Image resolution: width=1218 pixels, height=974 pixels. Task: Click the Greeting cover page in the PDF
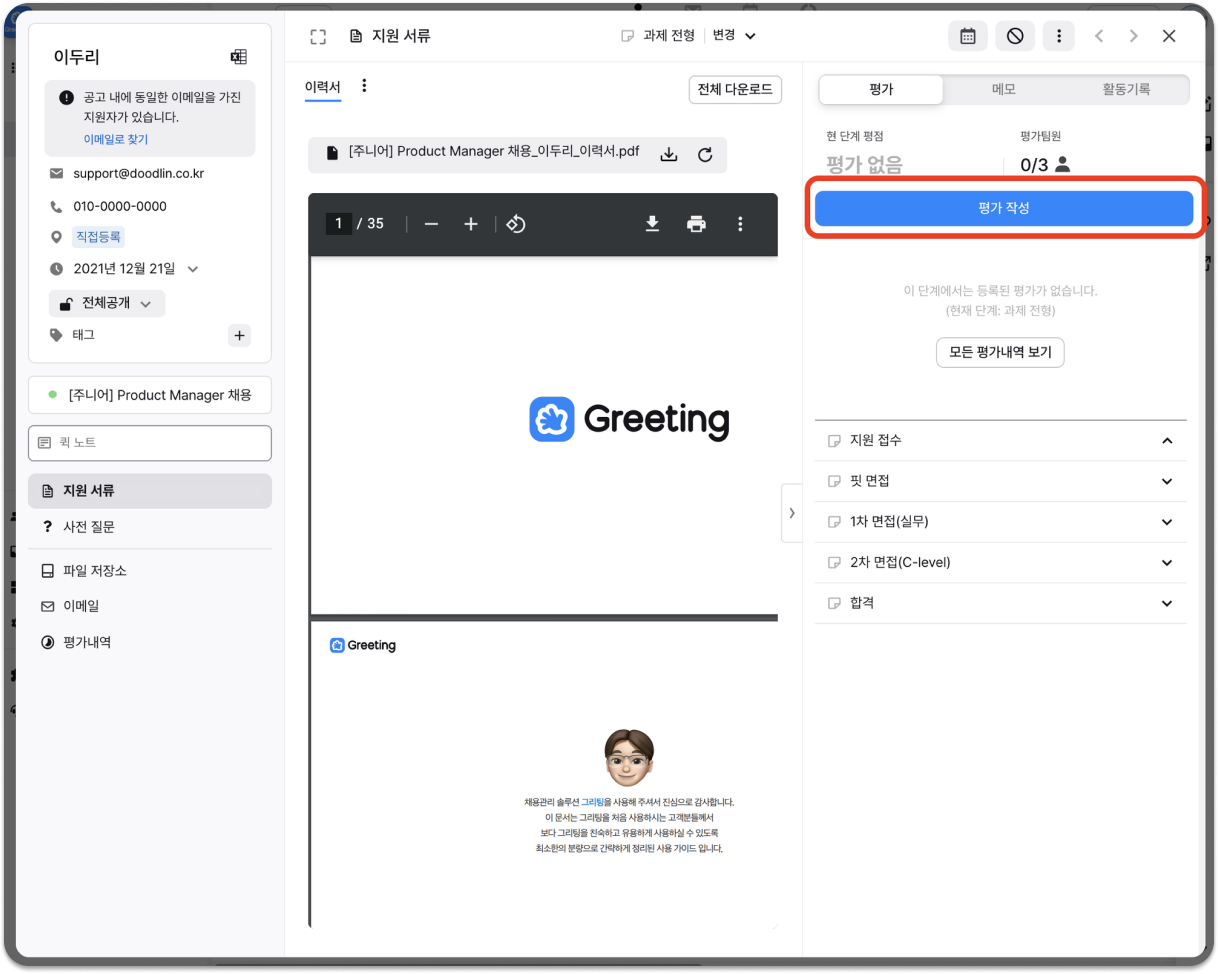543,435
